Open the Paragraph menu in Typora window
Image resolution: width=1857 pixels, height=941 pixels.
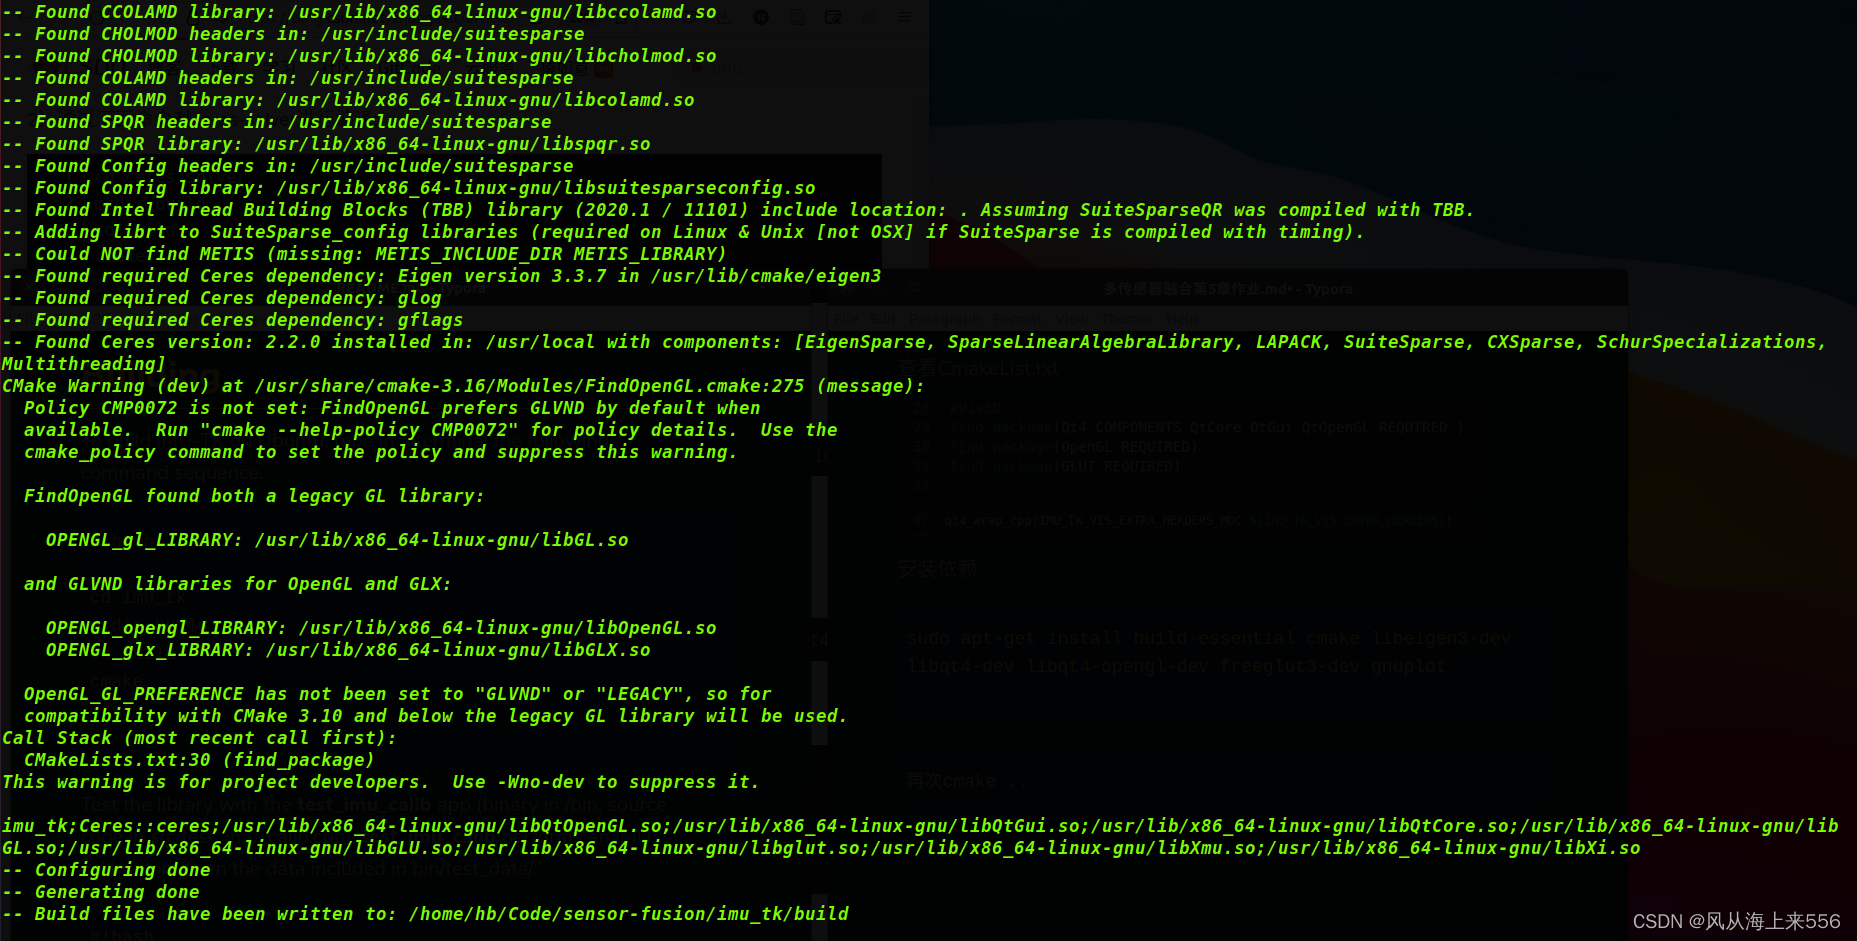pyautogui.click(x=945, y=319)
